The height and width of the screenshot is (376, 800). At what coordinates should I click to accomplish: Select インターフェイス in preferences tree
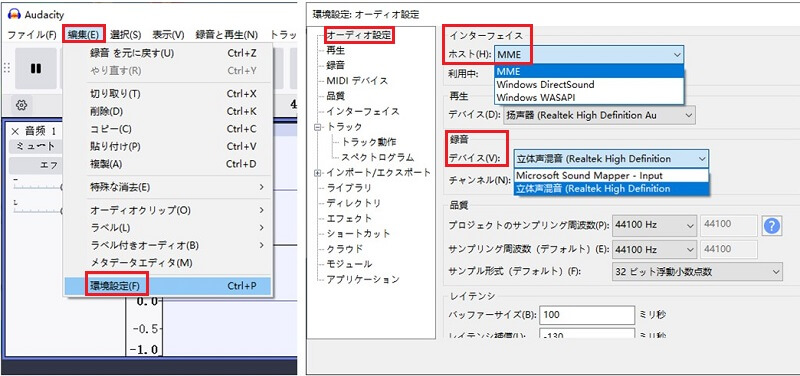click(x=363, y=111)
